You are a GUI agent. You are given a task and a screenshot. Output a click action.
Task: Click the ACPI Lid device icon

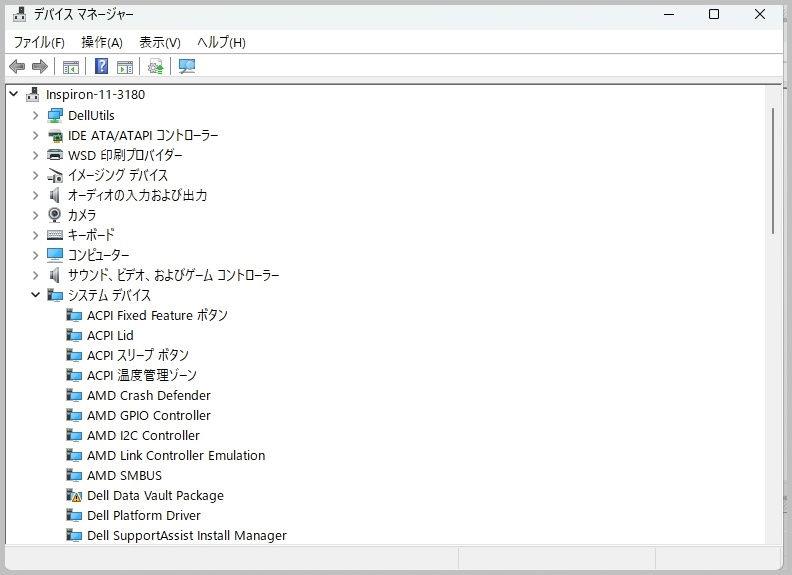tap(74, 336)
